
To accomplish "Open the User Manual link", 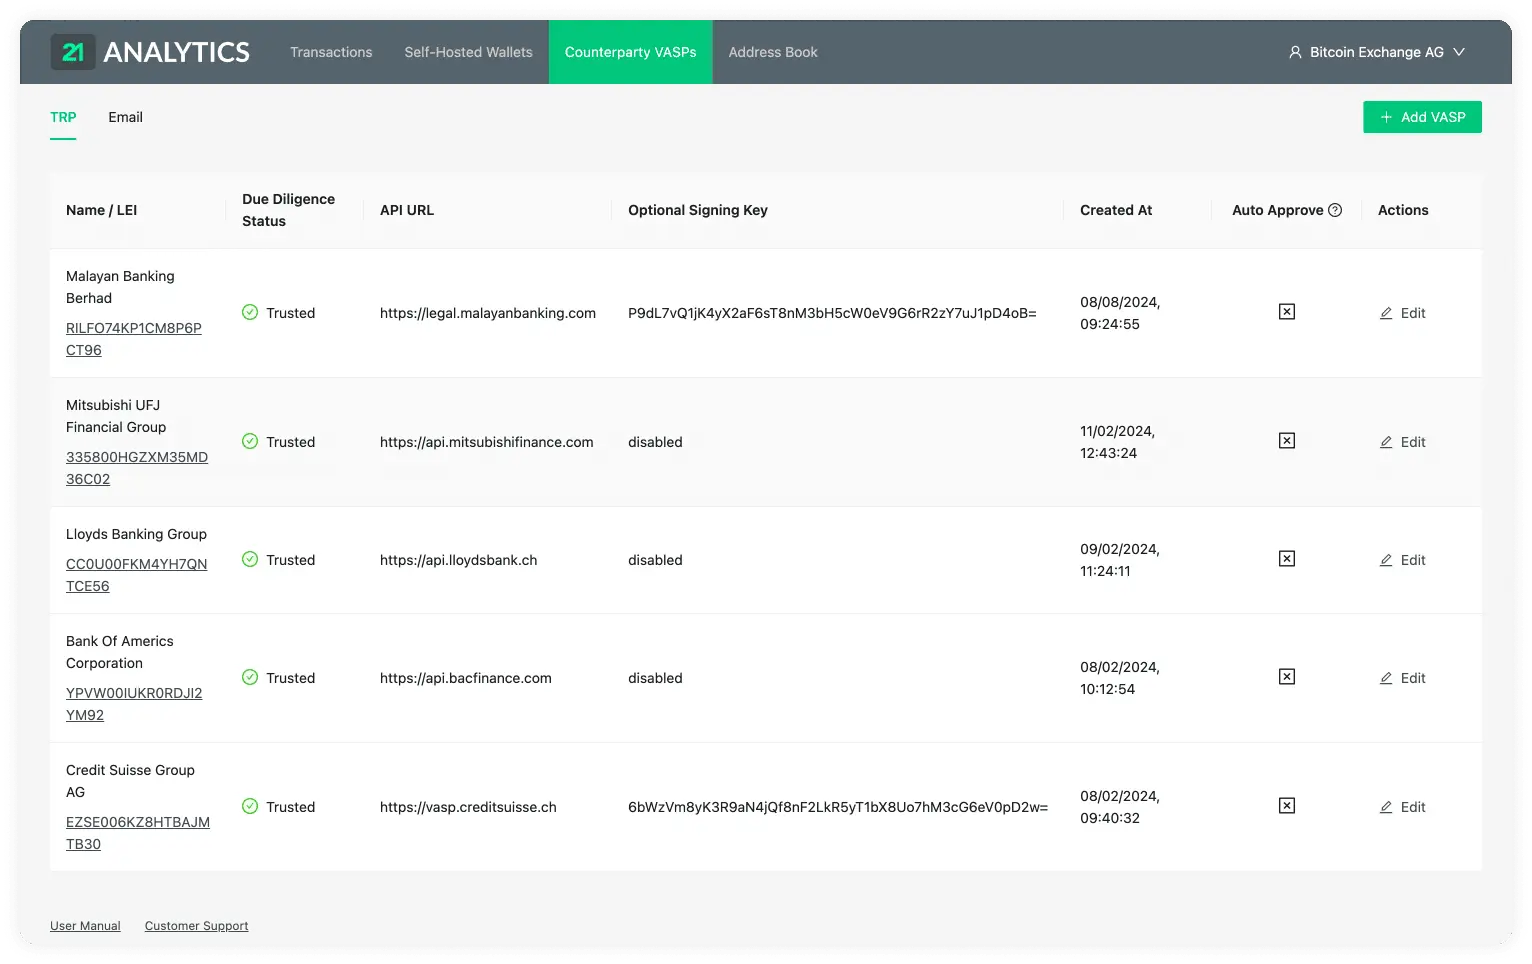I will coord(85,926).
